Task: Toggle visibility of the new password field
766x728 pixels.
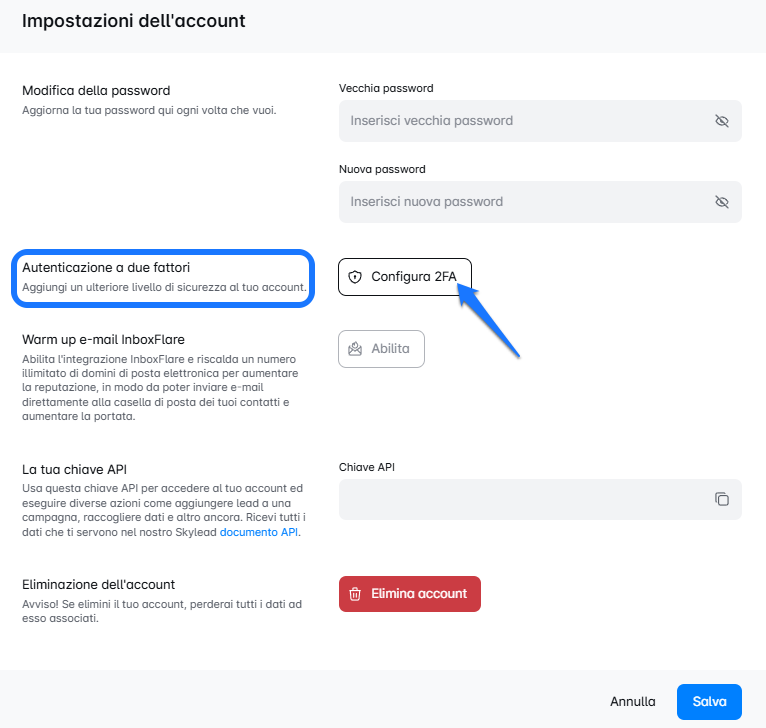Action: pos(722,202)
